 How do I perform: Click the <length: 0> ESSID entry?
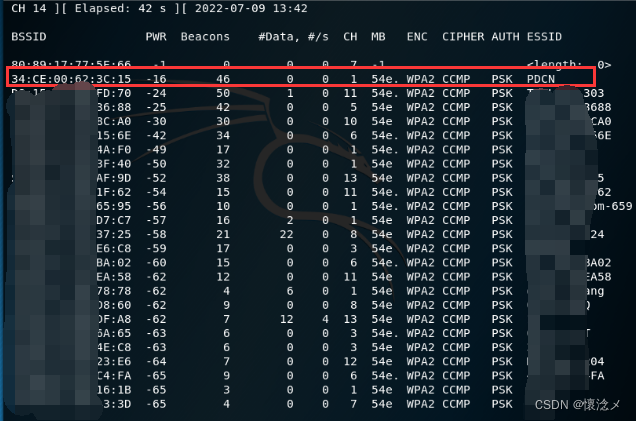(x=568, y=63)
